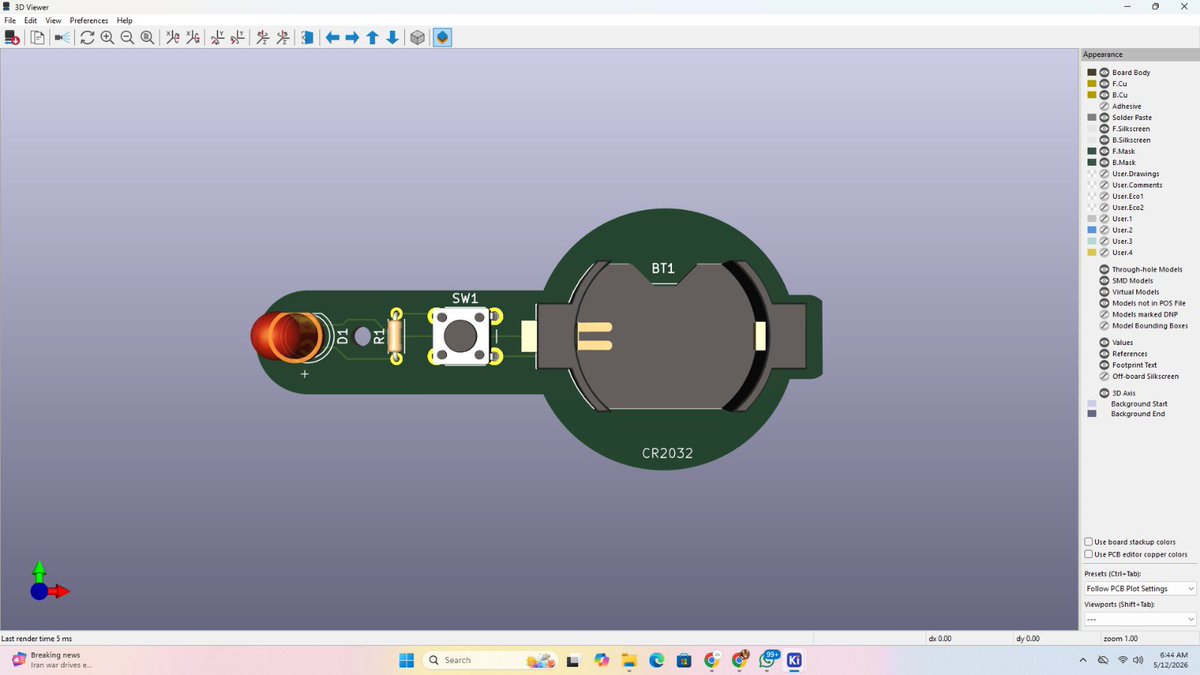Hide References text
The image size is (1200, 675).
click(1105, 354)
